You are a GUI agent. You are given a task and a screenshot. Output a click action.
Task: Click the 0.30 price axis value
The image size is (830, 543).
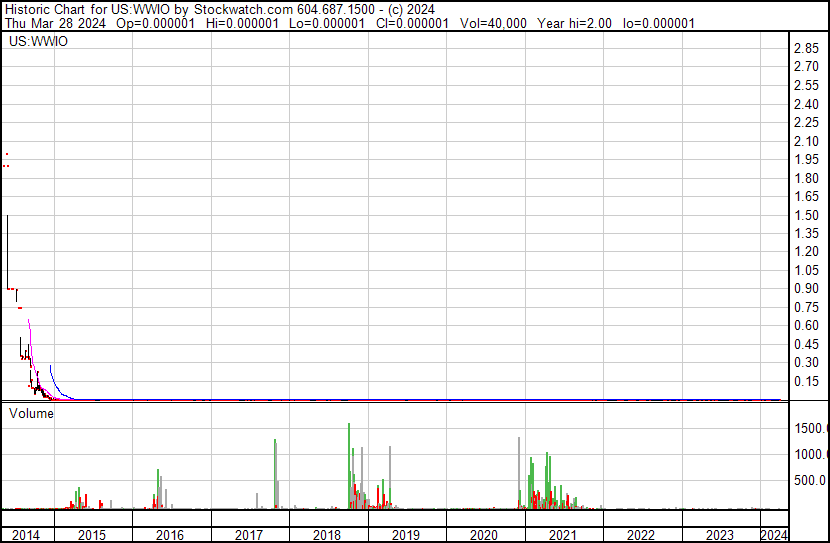click(806, 363)
